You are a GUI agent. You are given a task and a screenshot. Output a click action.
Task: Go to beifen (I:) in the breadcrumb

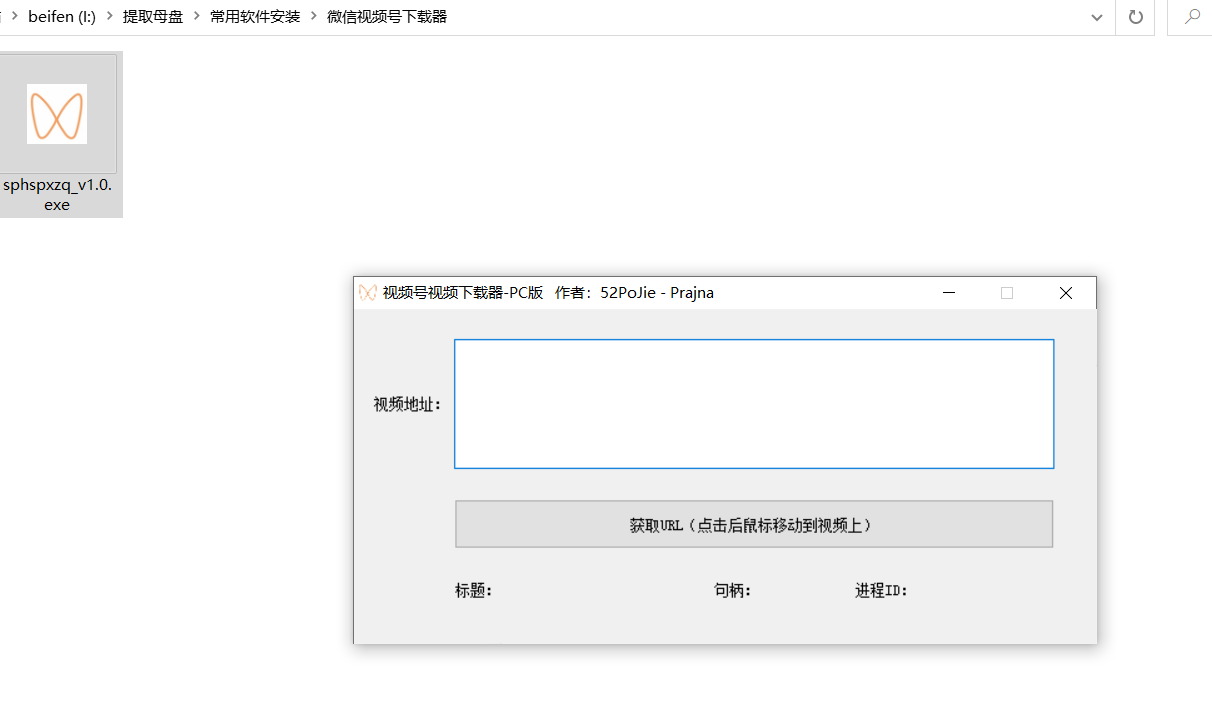pos(62,17)
